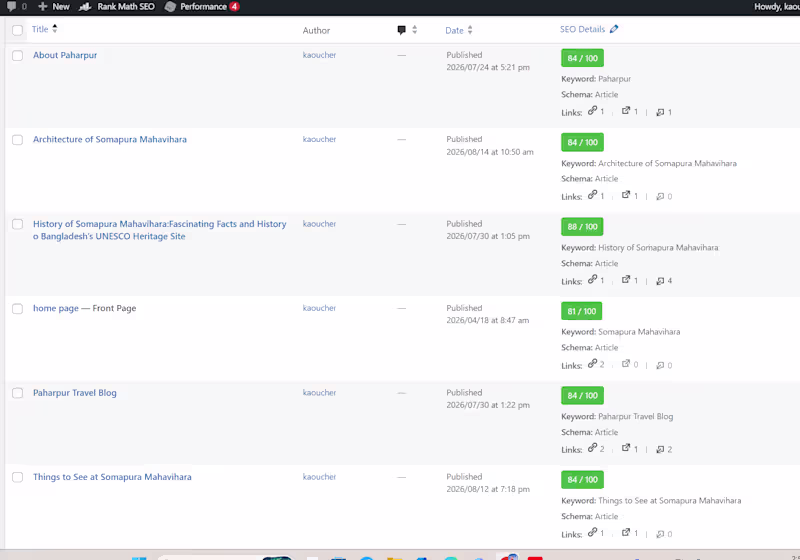Open Things to See at Somapura Mahavihara

tap(112, 477)
